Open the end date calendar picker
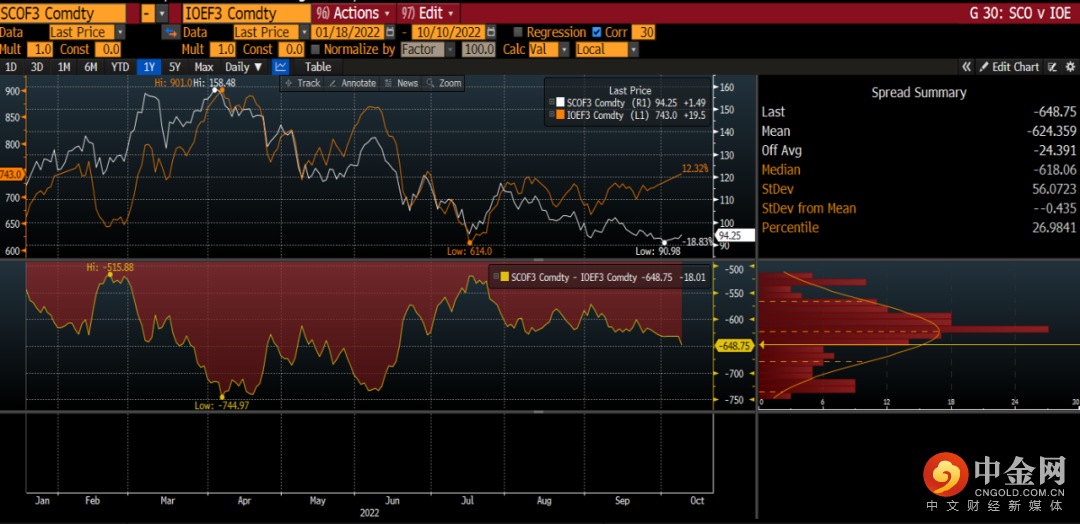Image resolution: width=1080 pixels, height=524 pixels. (x=490, y=32)
